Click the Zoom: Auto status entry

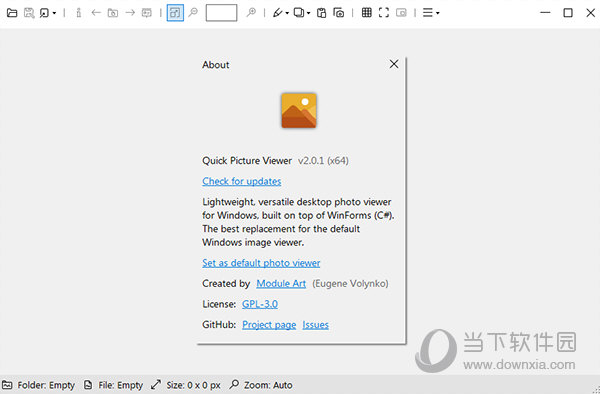[x=268, y=385]
